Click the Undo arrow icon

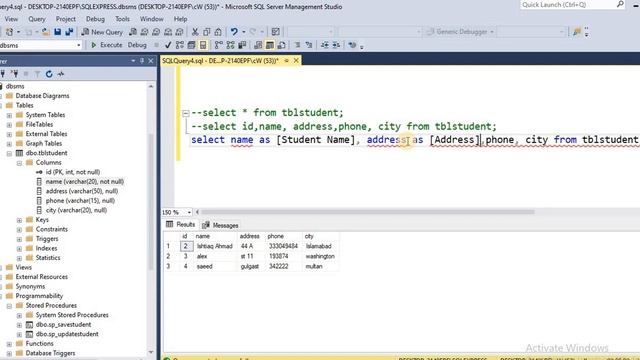(x=234, y=32)
